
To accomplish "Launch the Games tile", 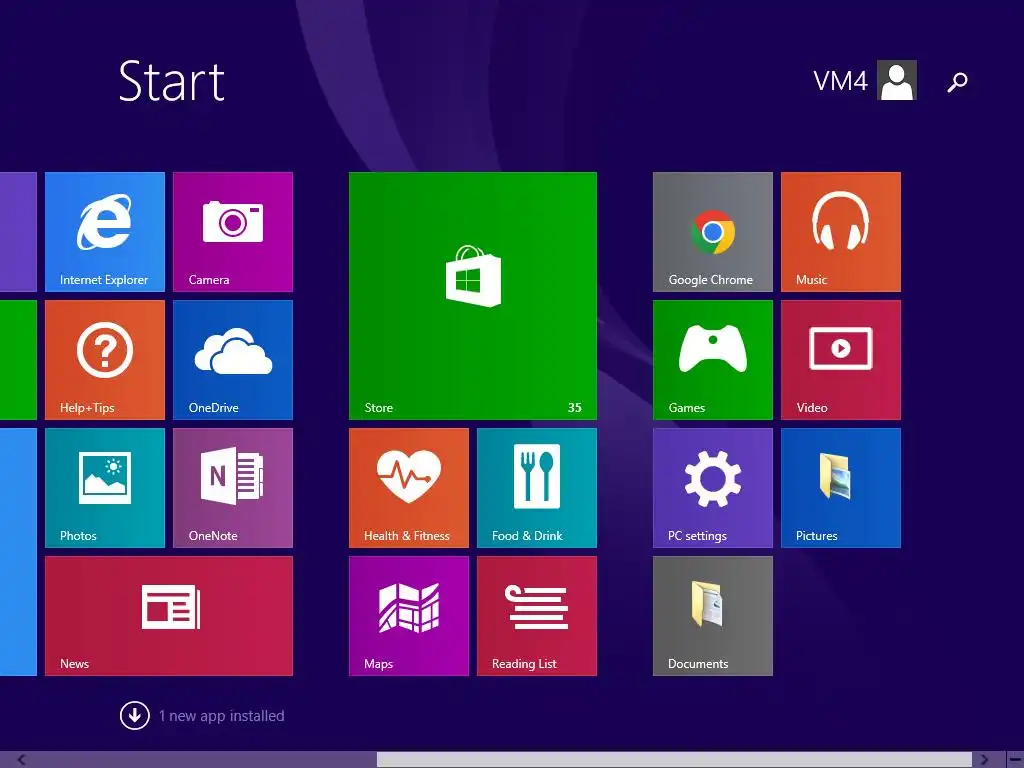I will 712,360.
